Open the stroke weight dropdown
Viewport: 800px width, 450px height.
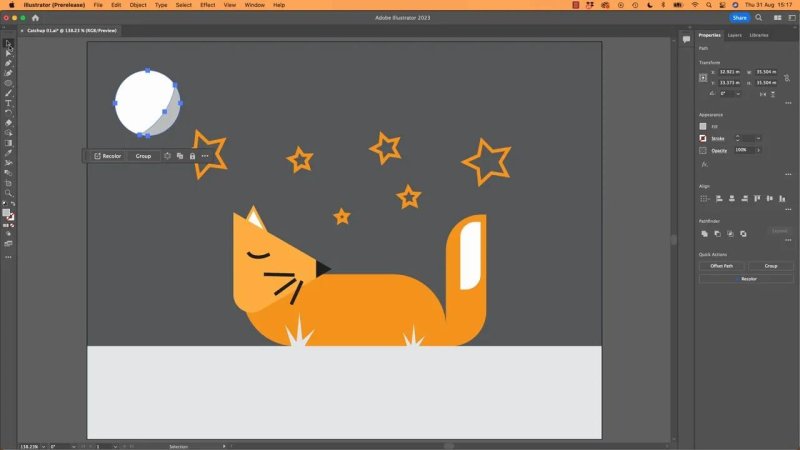click(758, 138)
